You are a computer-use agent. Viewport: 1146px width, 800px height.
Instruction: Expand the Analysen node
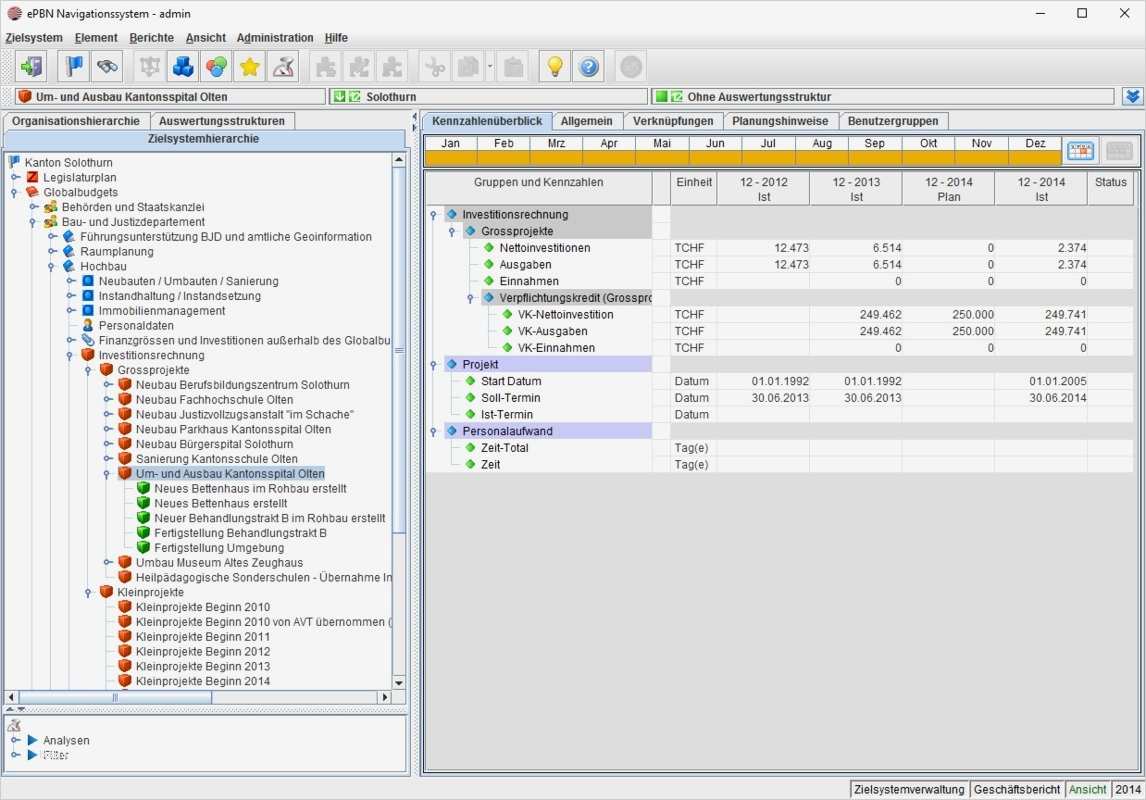16,741
